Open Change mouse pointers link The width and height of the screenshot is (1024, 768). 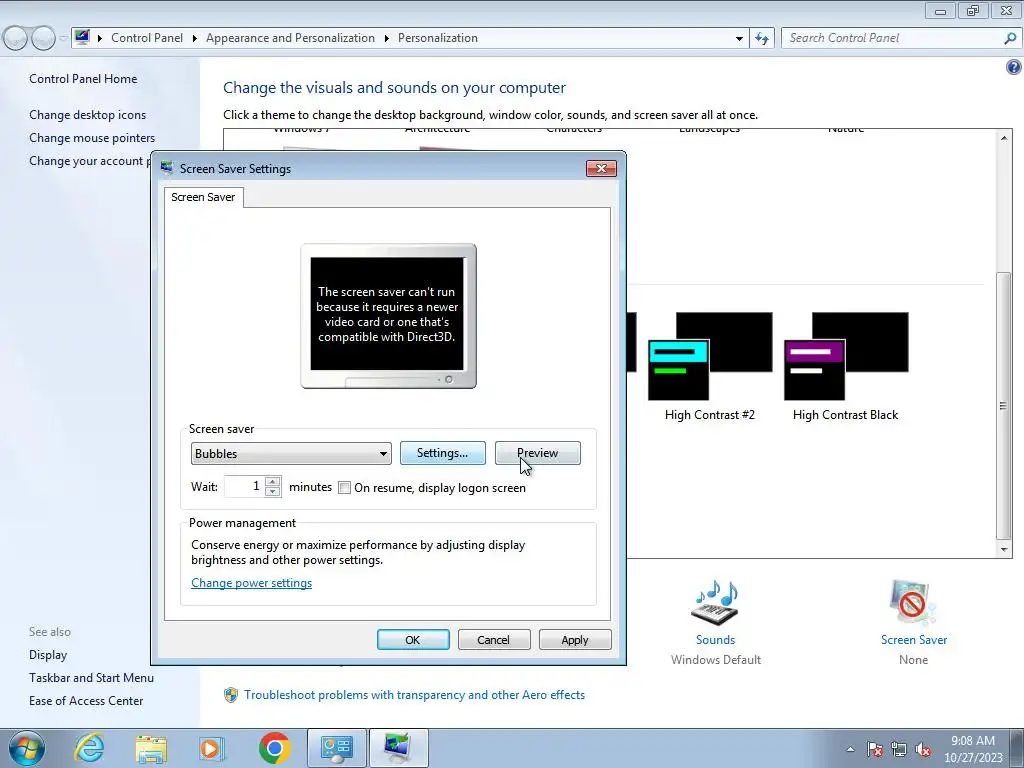[x=92, y=138]
